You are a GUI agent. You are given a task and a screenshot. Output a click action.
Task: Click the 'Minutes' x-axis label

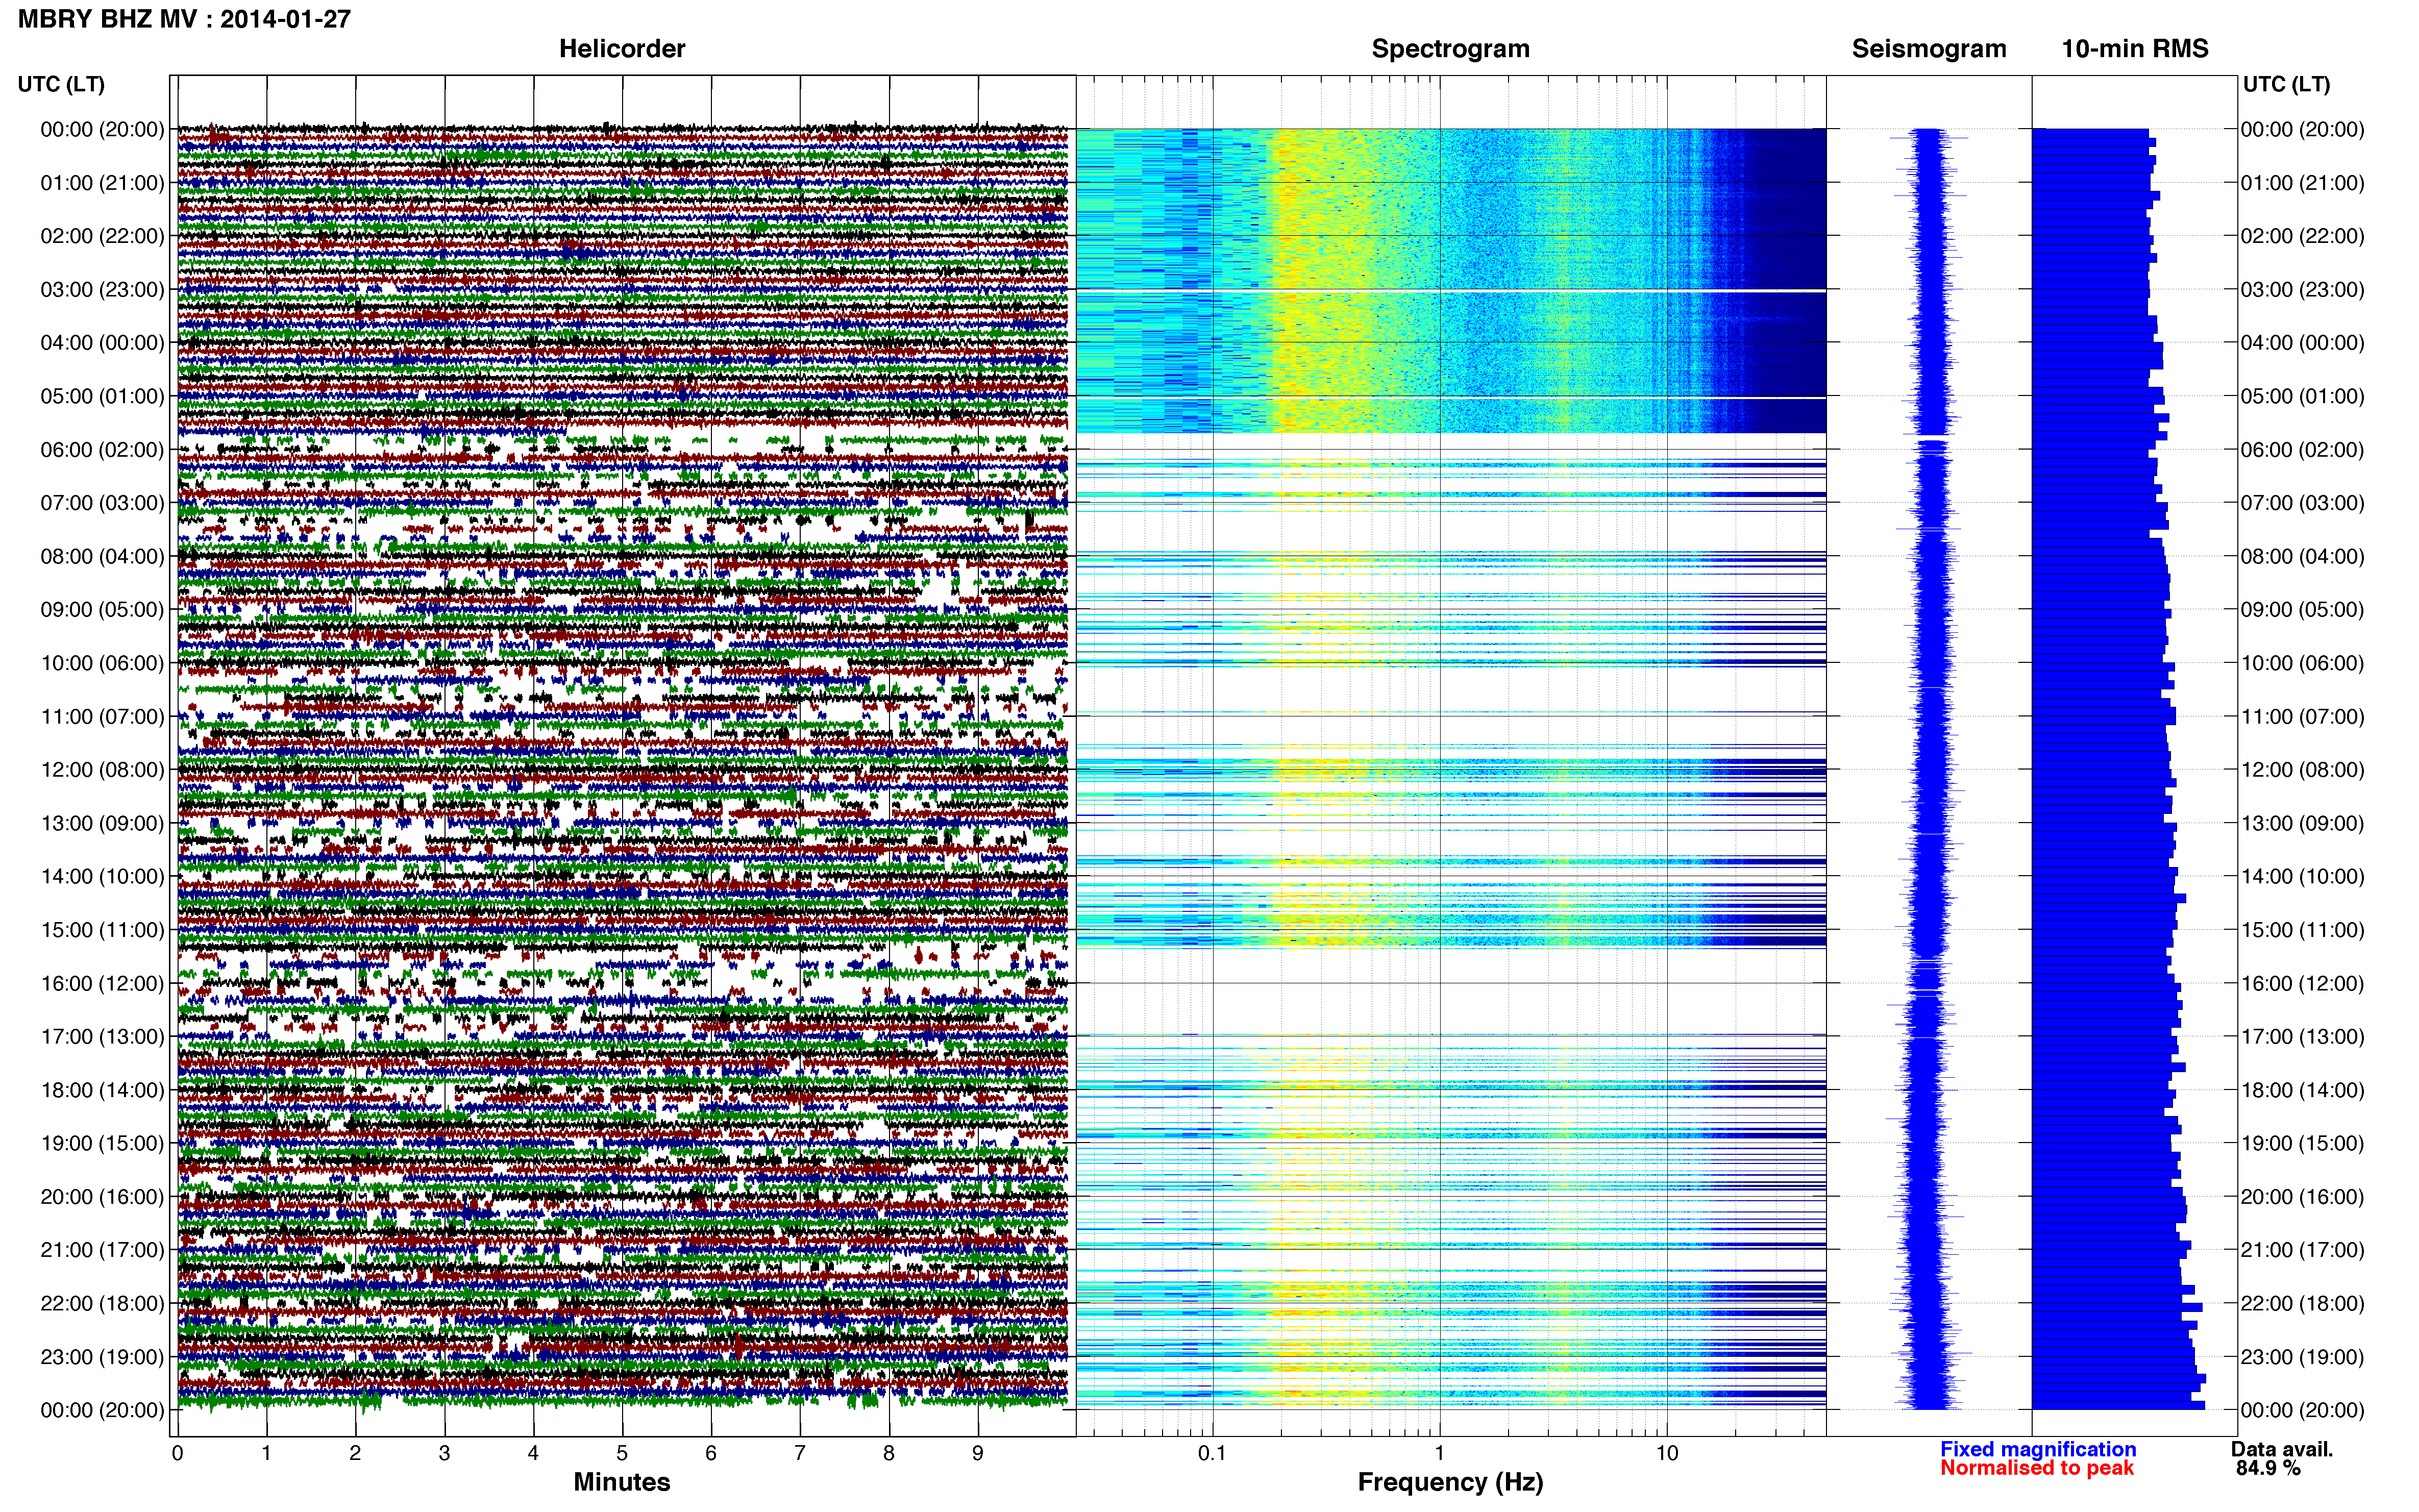pyautogui.click(x=622, y=1482)
